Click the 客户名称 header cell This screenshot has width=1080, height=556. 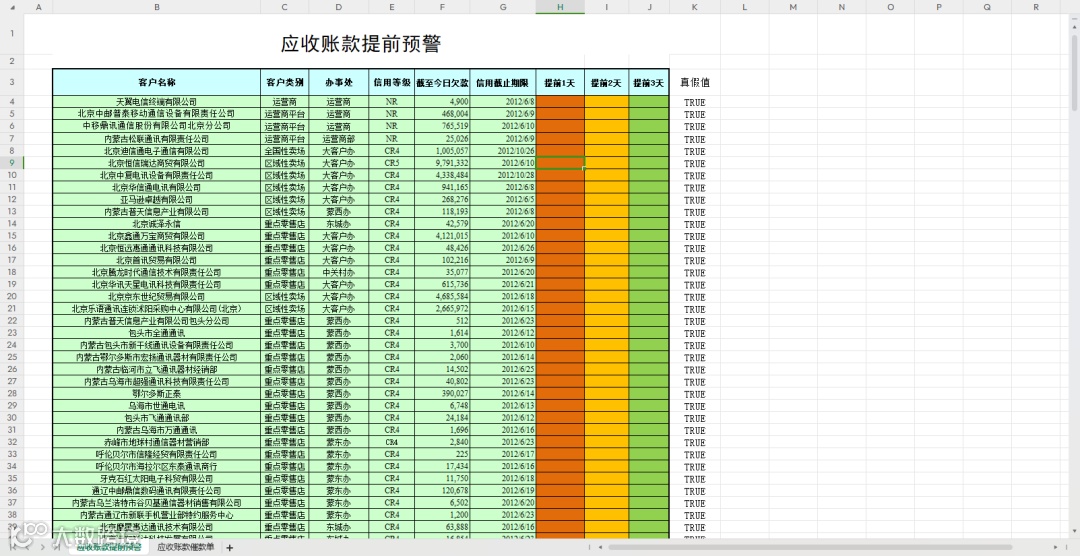(x=156, y=83)
